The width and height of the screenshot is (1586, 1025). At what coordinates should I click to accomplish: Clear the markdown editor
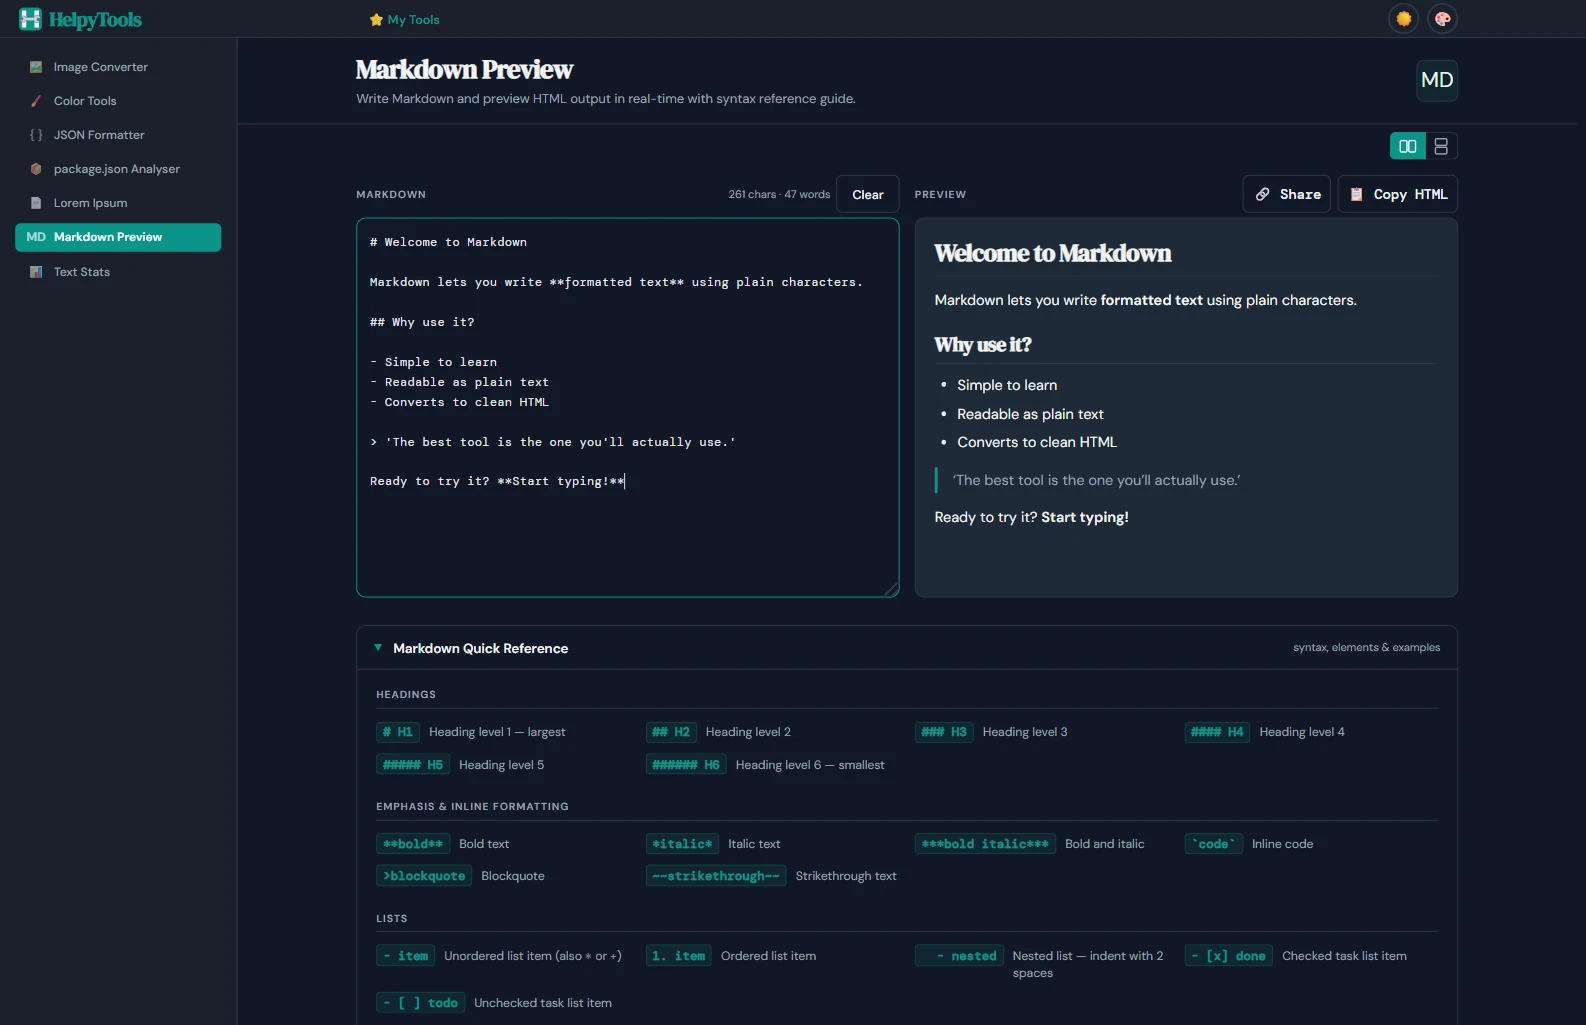867,195
